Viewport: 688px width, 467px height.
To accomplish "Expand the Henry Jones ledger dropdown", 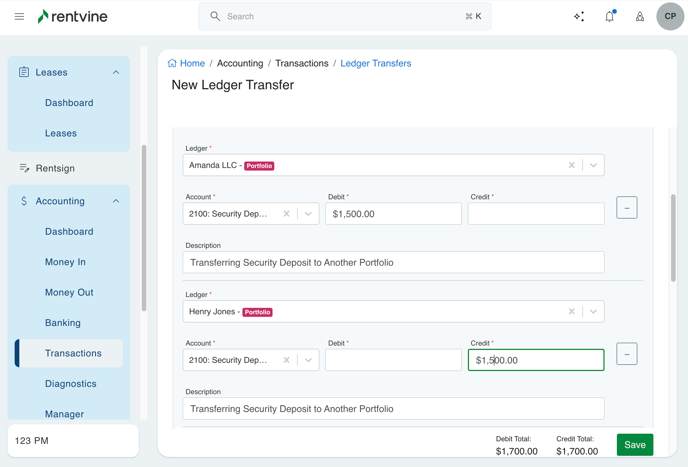I will click(593, 311).
